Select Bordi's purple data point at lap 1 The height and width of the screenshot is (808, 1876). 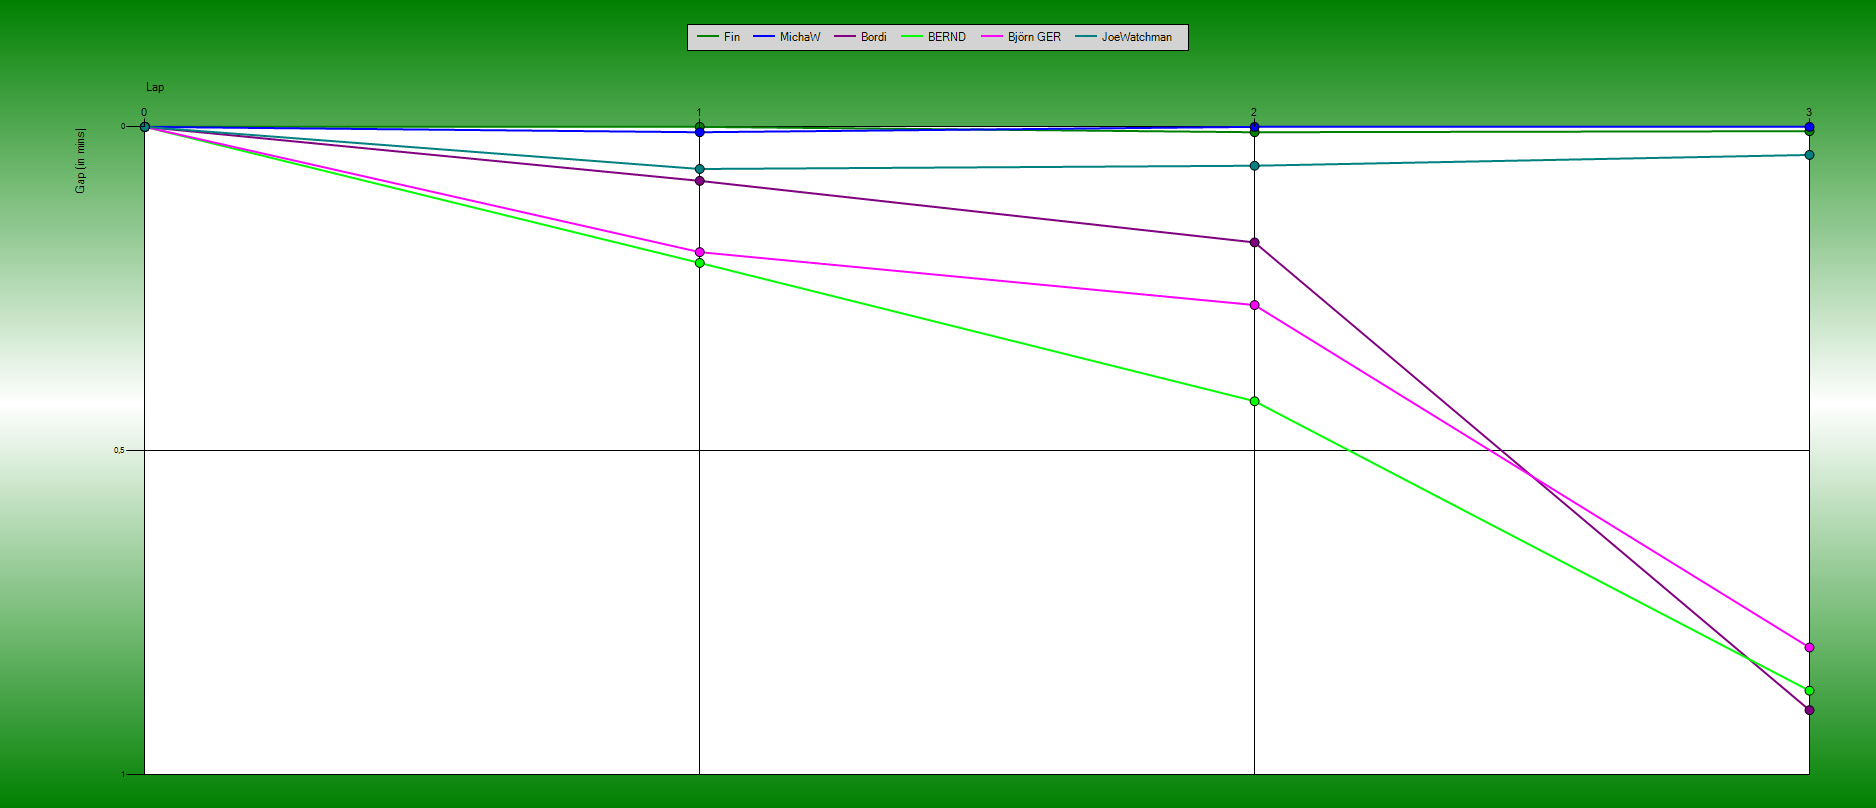(699, 181)
